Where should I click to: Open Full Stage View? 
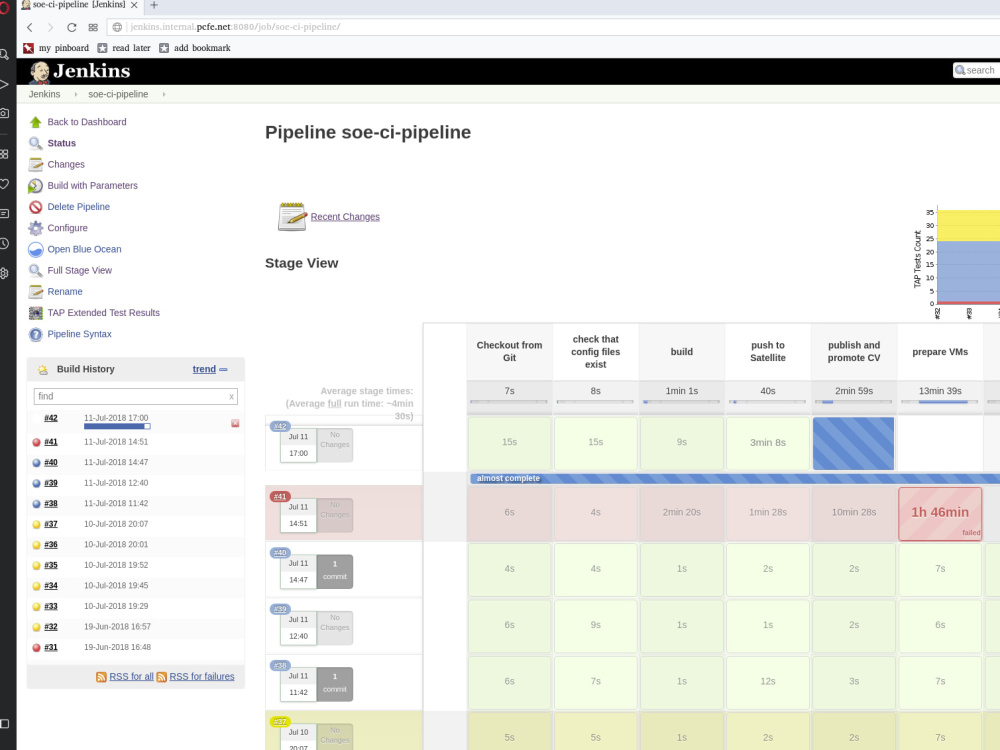click(x=80, y=270)
